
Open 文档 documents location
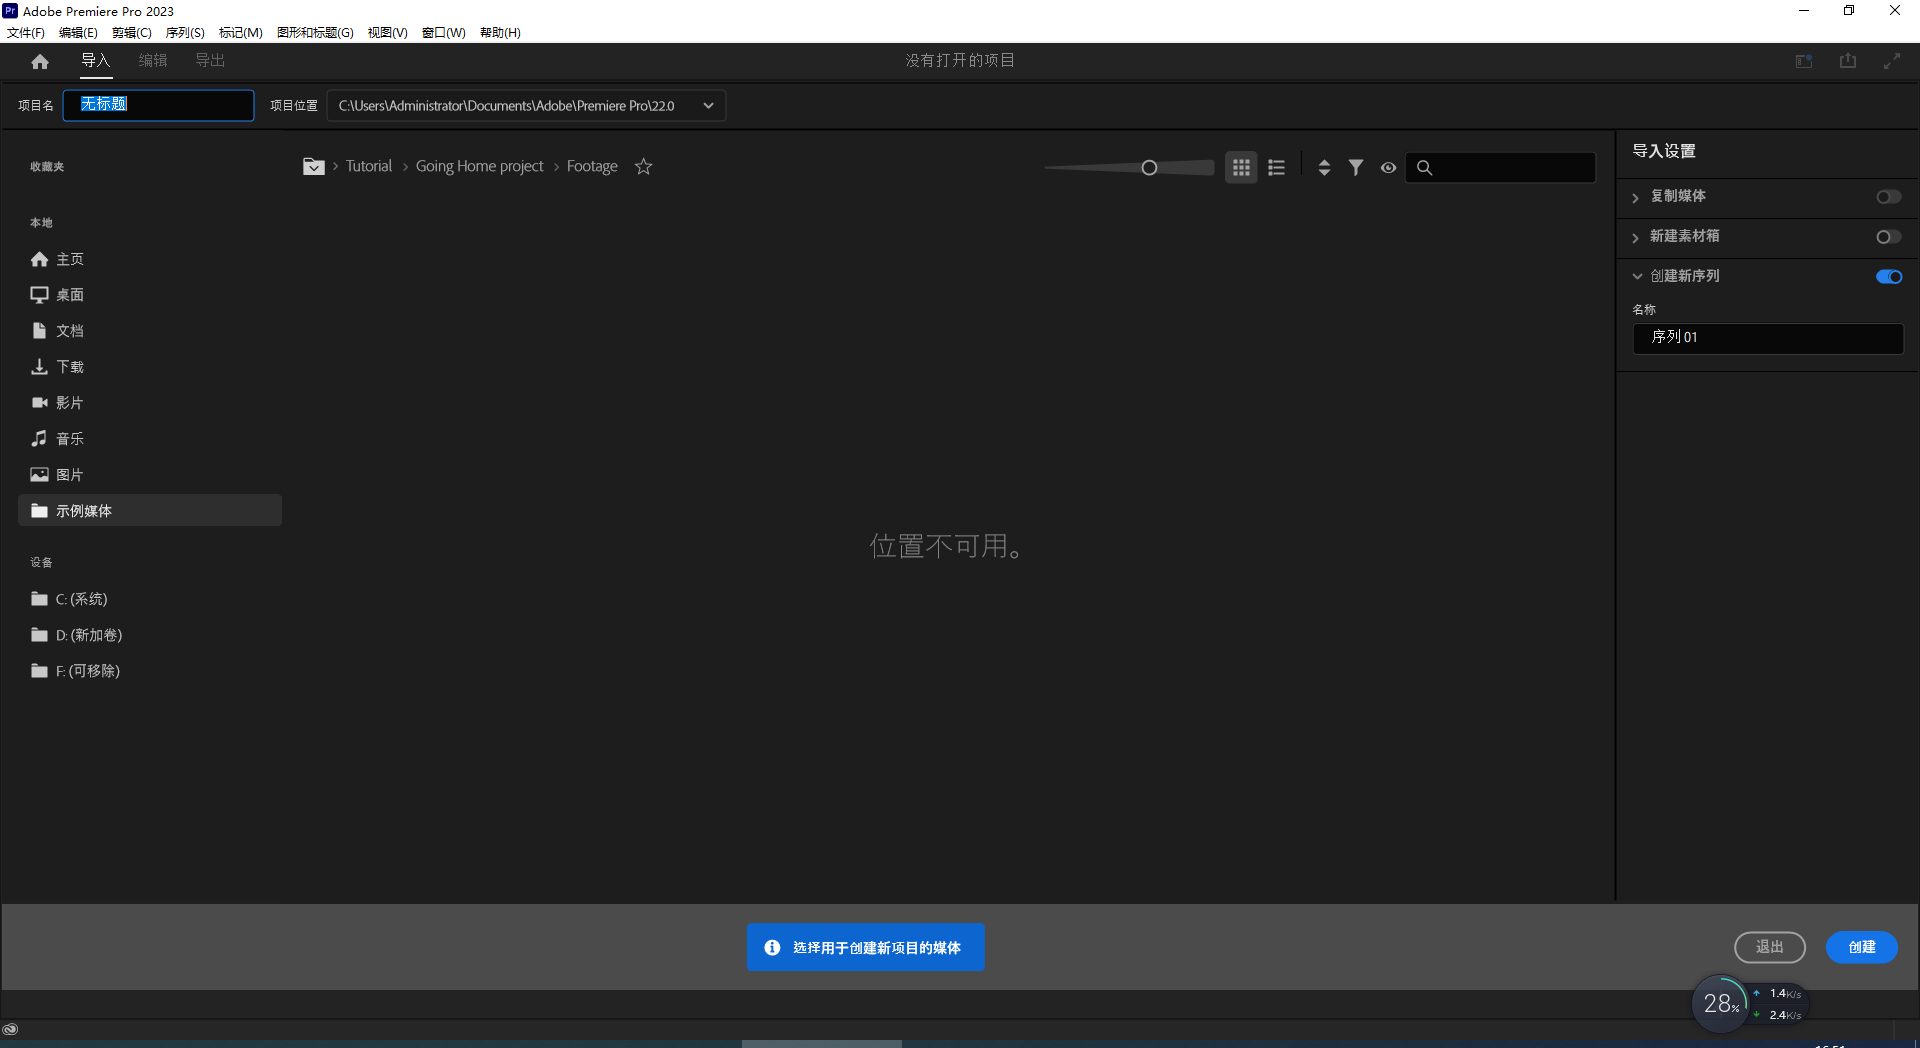tap(150, 331)
